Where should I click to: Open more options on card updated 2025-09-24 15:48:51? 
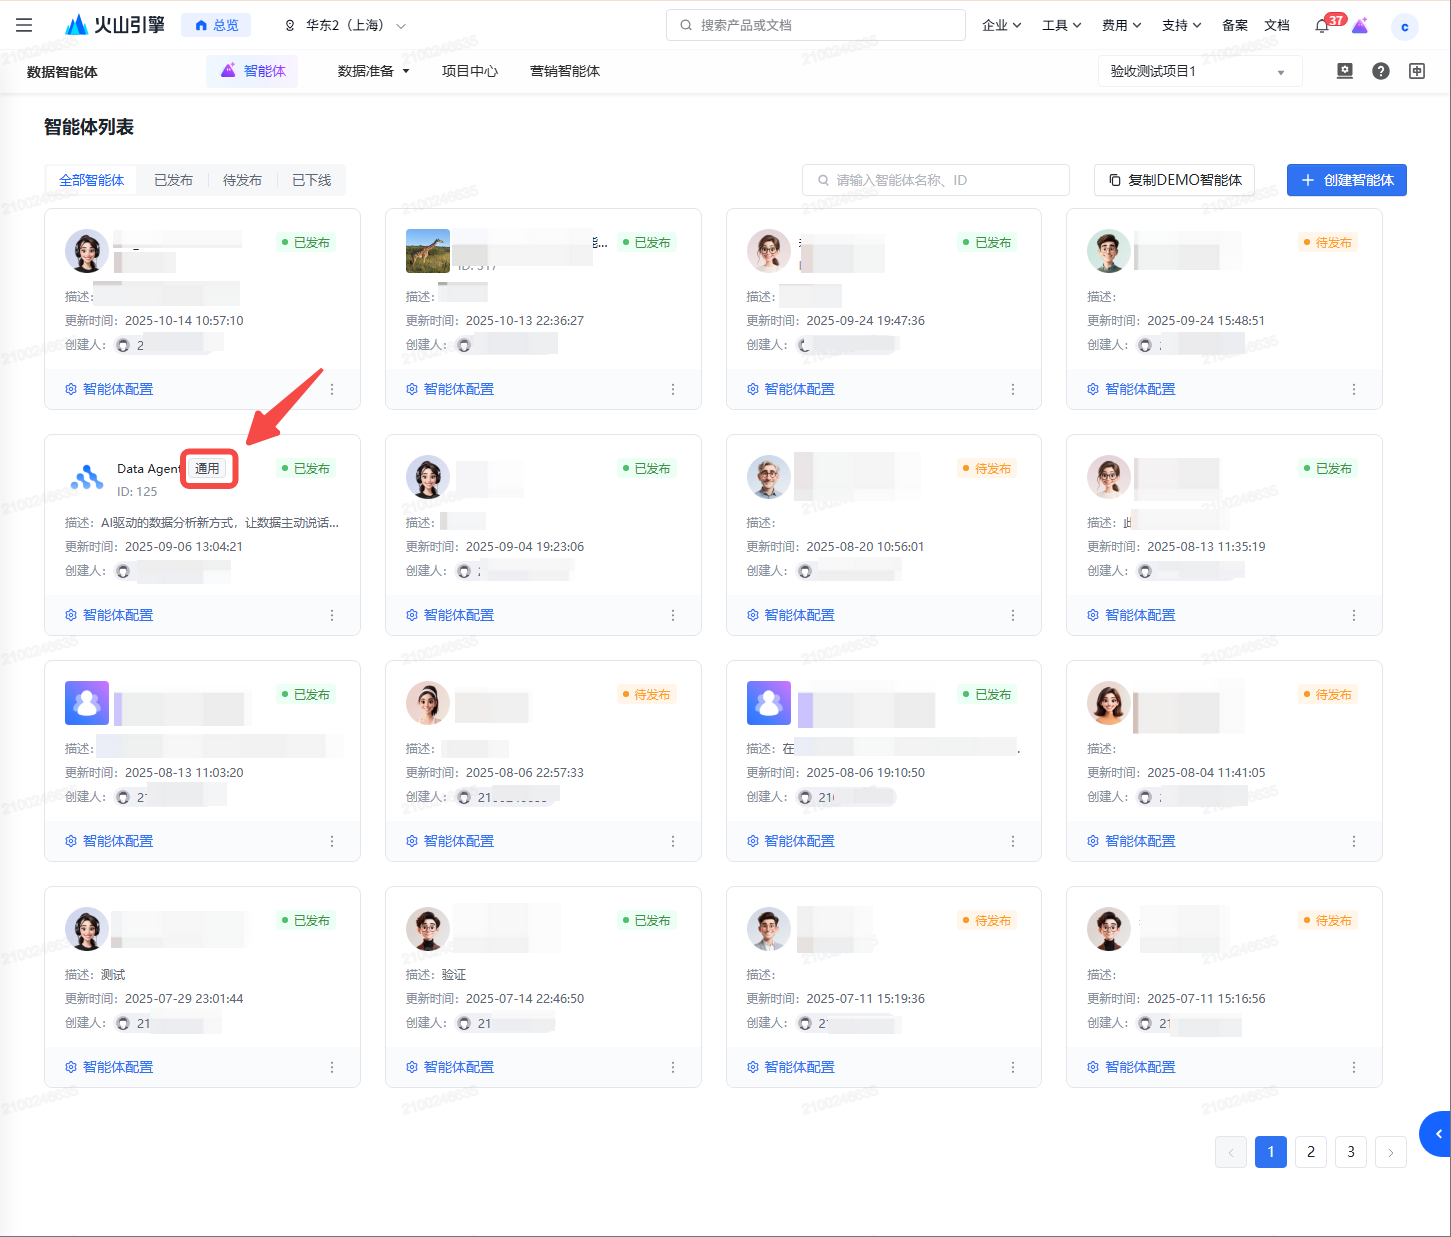[1354, 389]
